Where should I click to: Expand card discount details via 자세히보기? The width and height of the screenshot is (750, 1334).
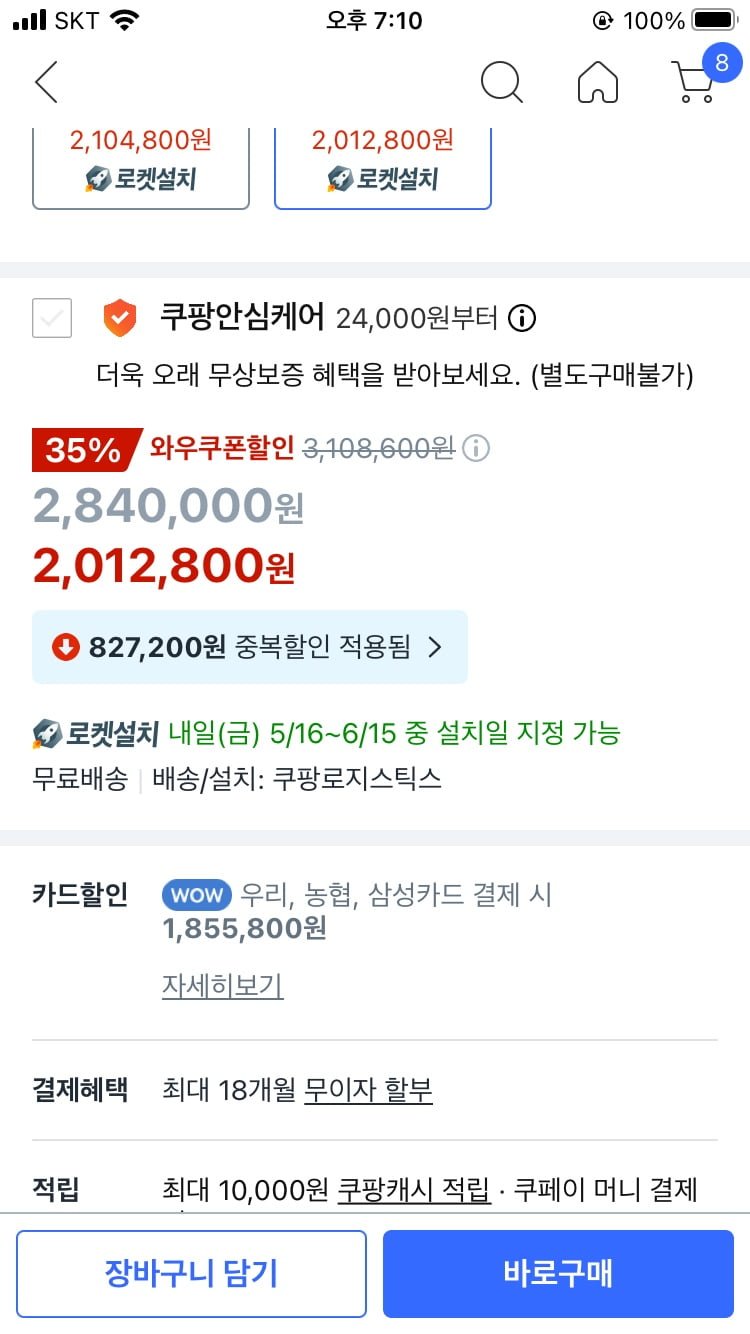[x=222, y=986]
